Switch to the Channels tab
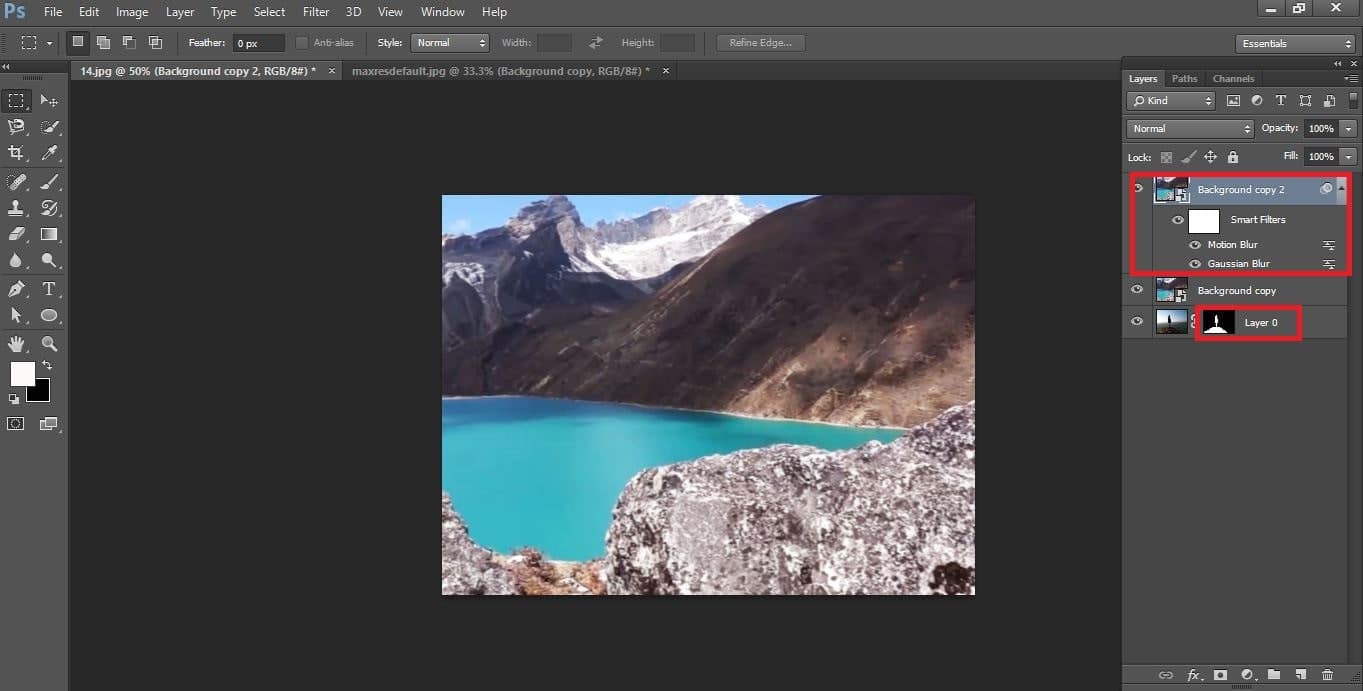The width and height of the screenshot is (1363, 691). click(x=1233, y=78)
